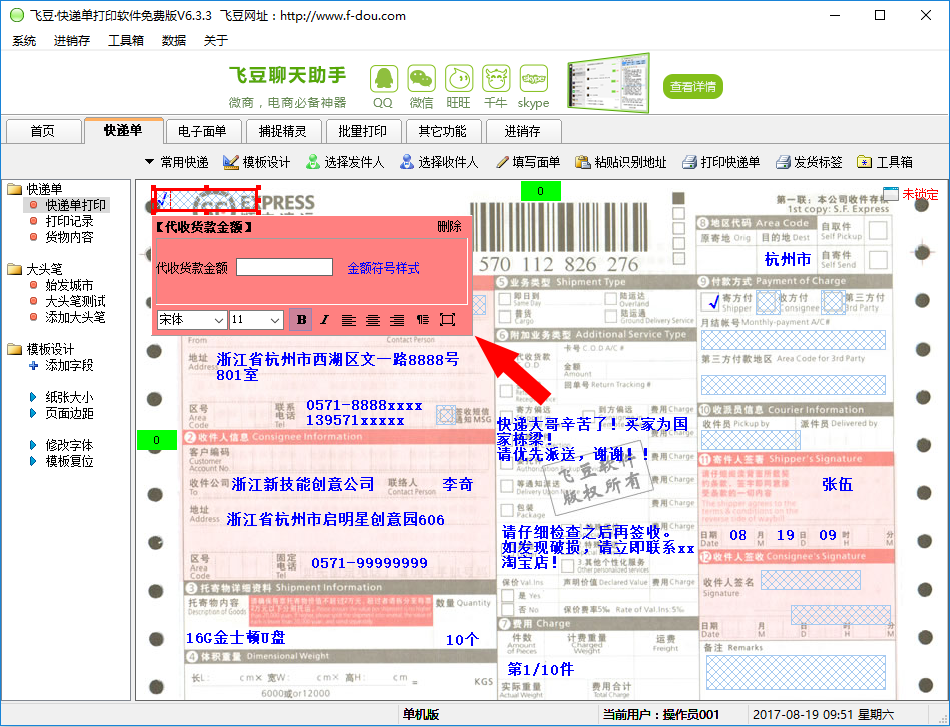Click the green 飞豆 app icon in title bar

tap(17, 15)
